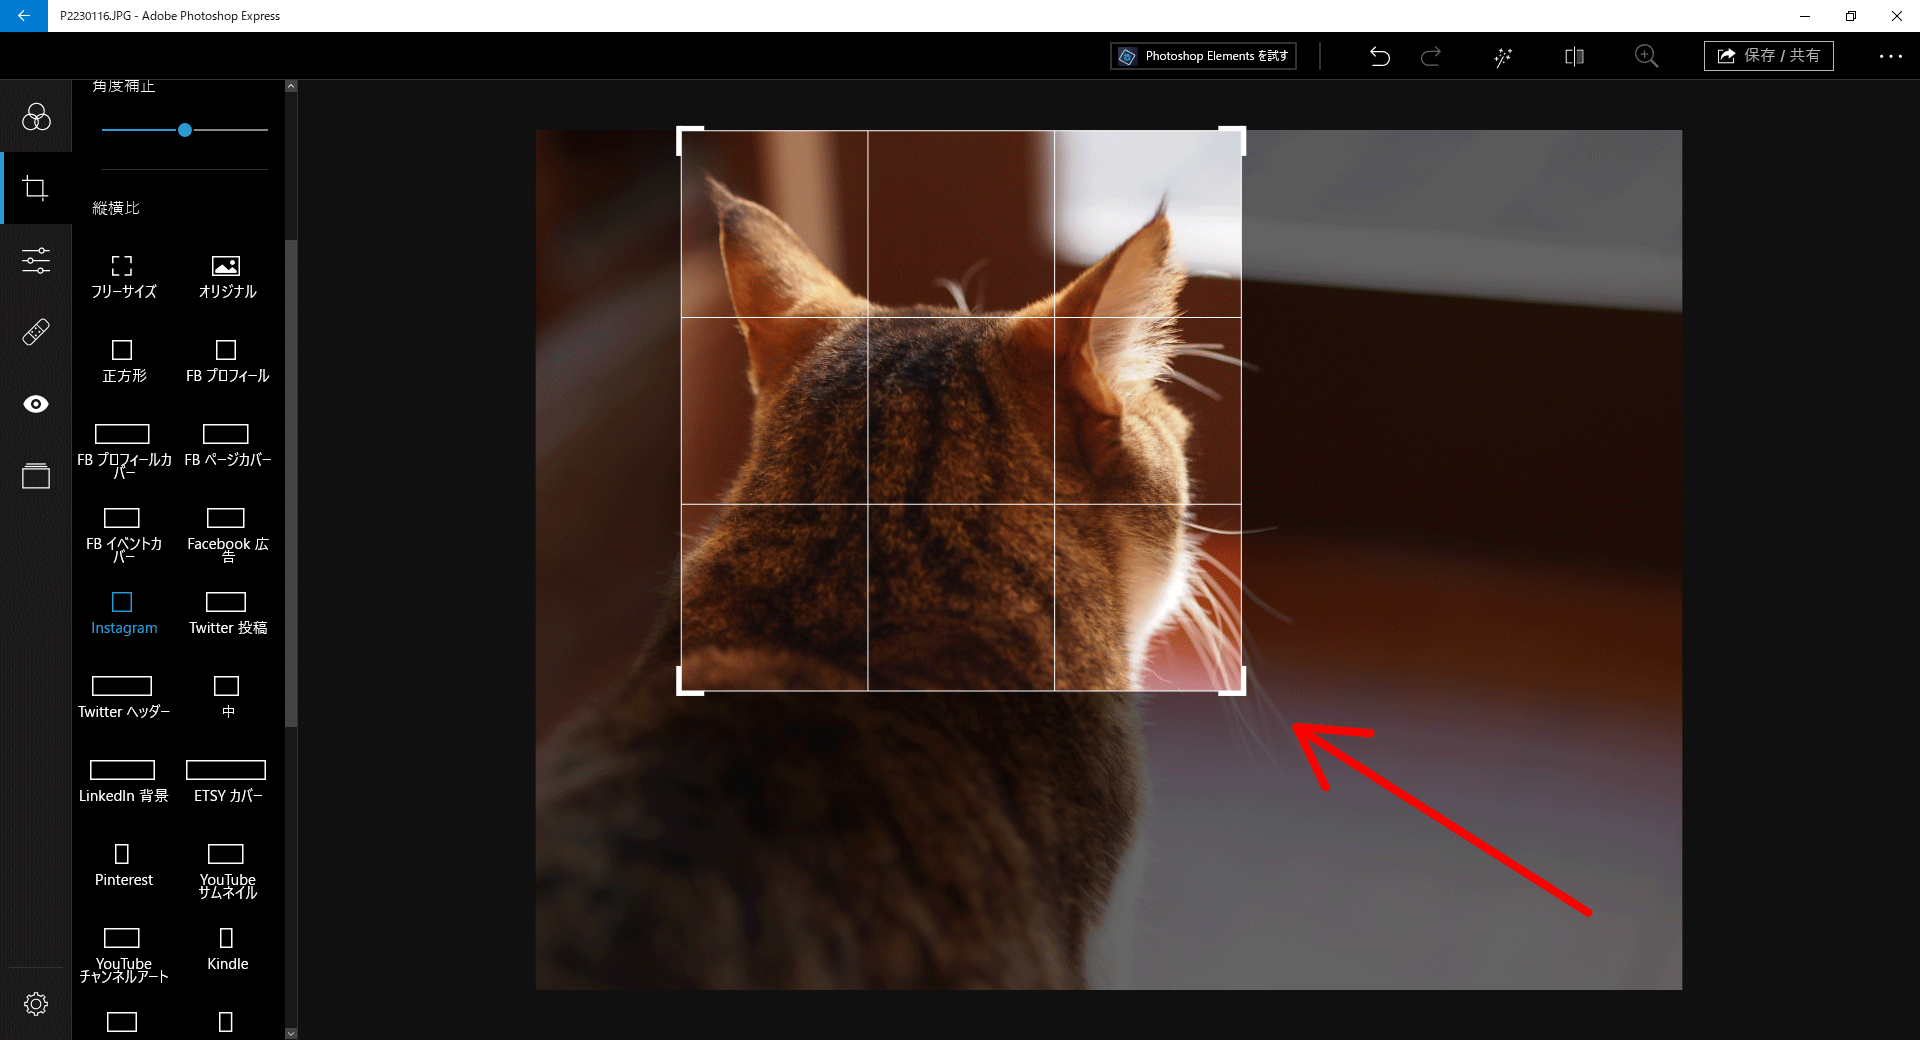Open the Borders panel icon

(36, 476)
